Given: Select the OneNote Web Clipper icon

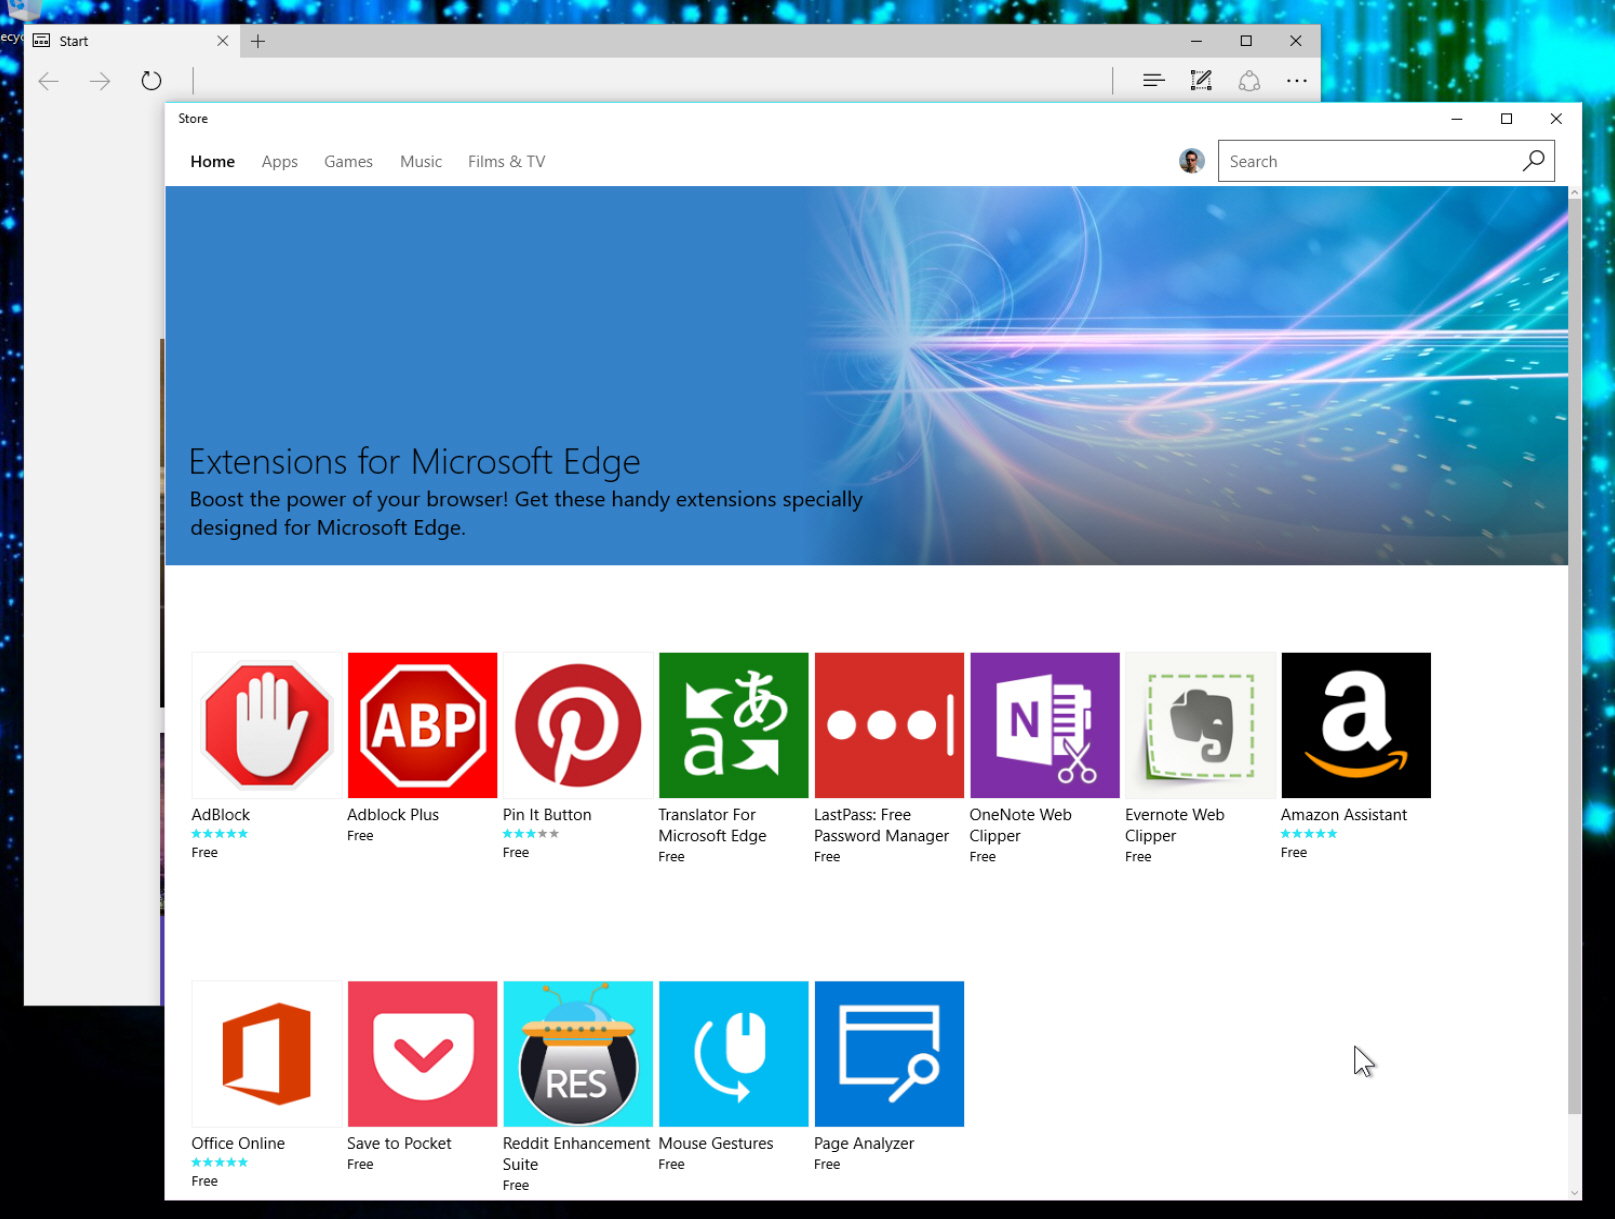Looking at the screenshot, I should 1045,726.
